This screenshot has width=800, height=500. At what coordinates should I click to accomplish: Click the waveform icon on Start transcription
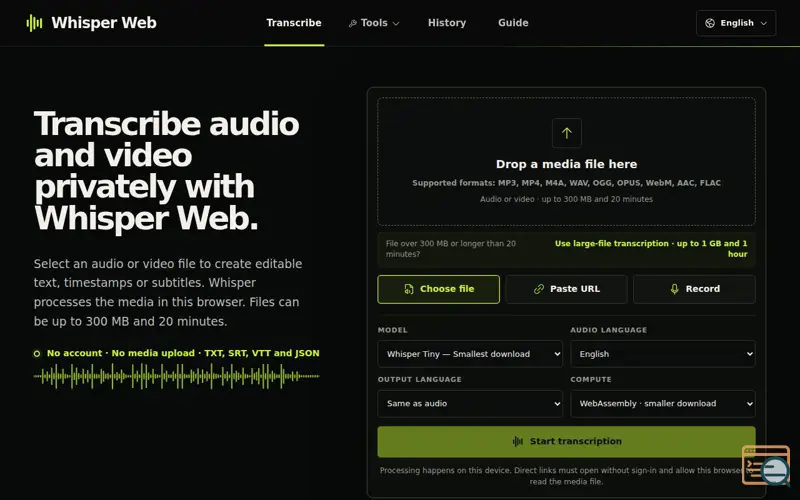tap(517, 441)
